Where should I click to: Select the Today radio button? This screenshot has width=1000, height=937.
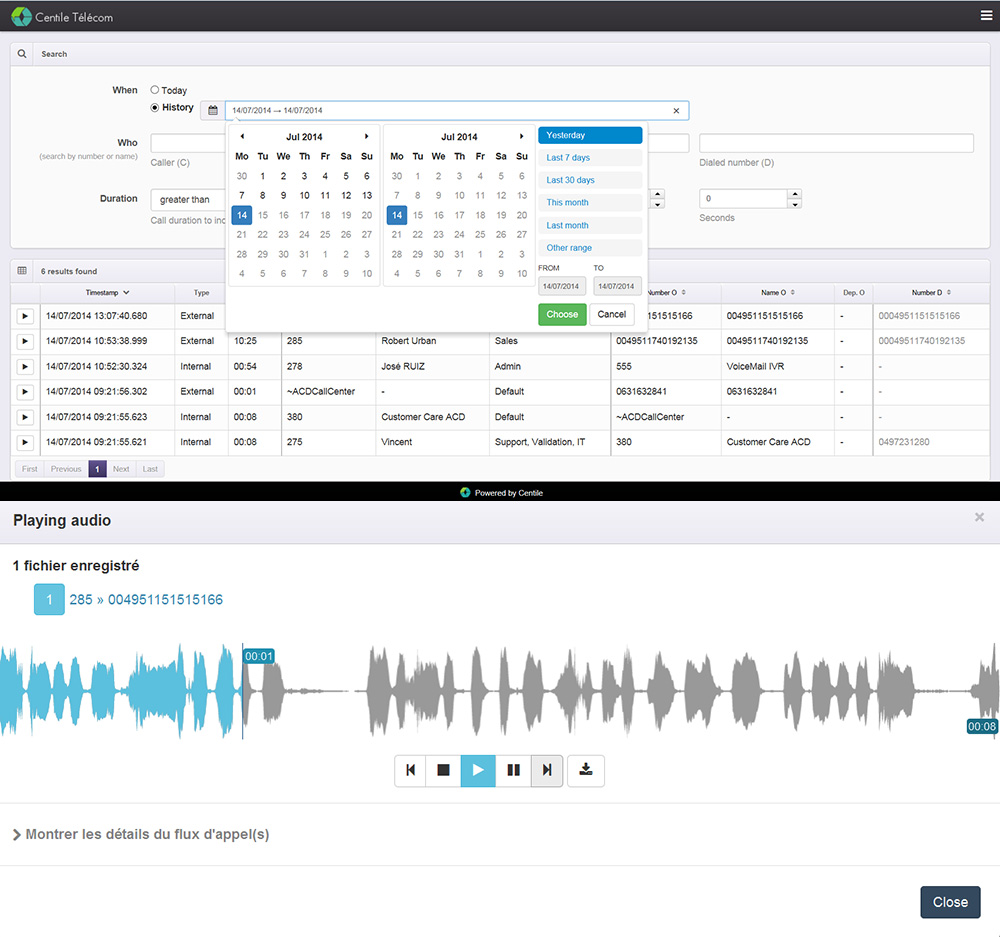pyautogui.click(x=154, y=90)
